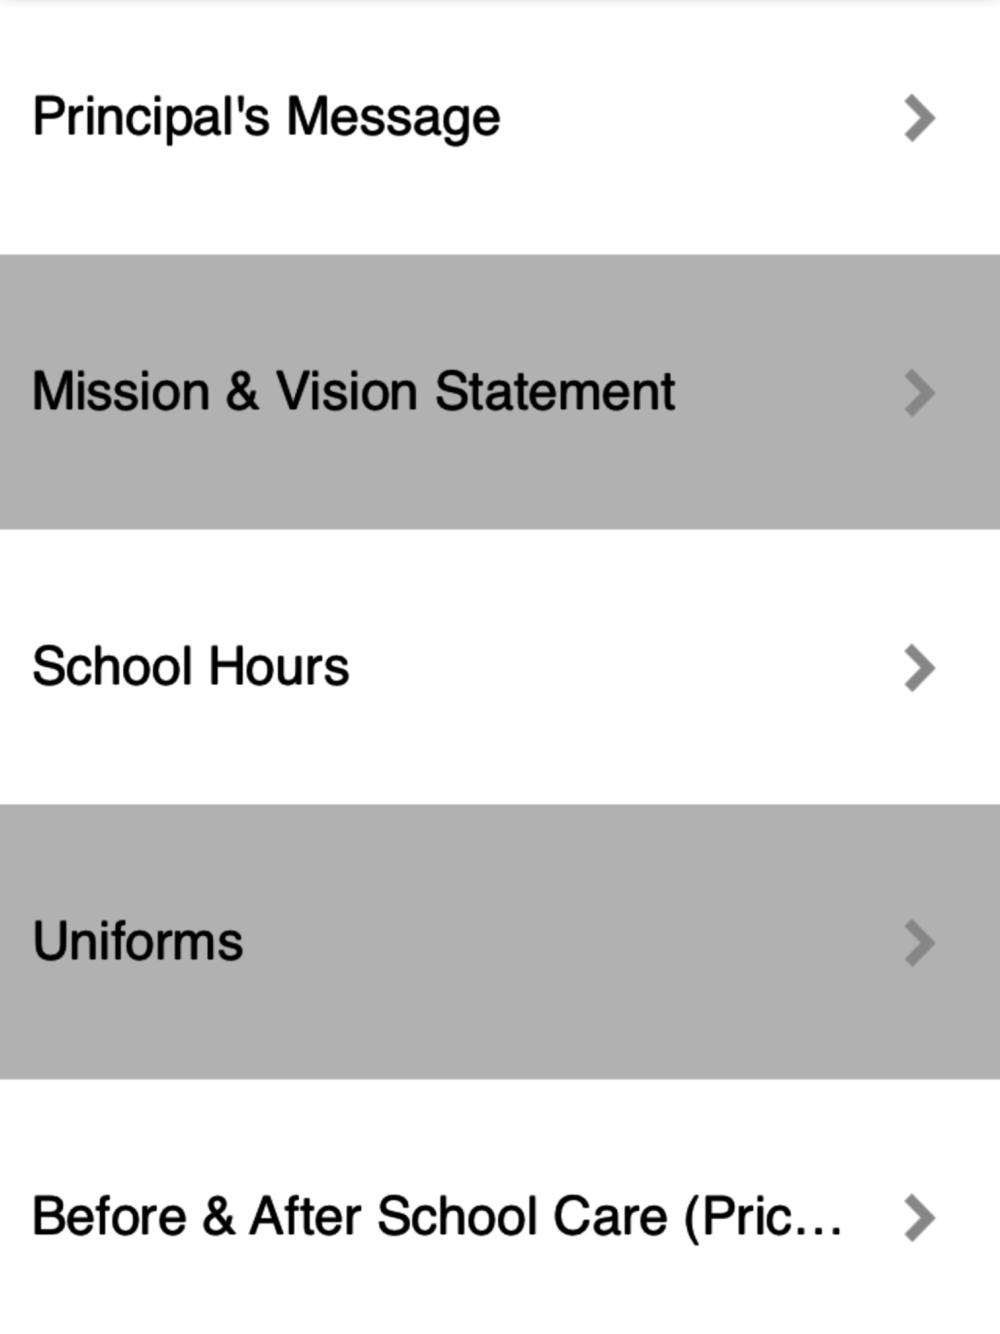
Task: Go to the Uniforms section
Action: click(500, 942)
